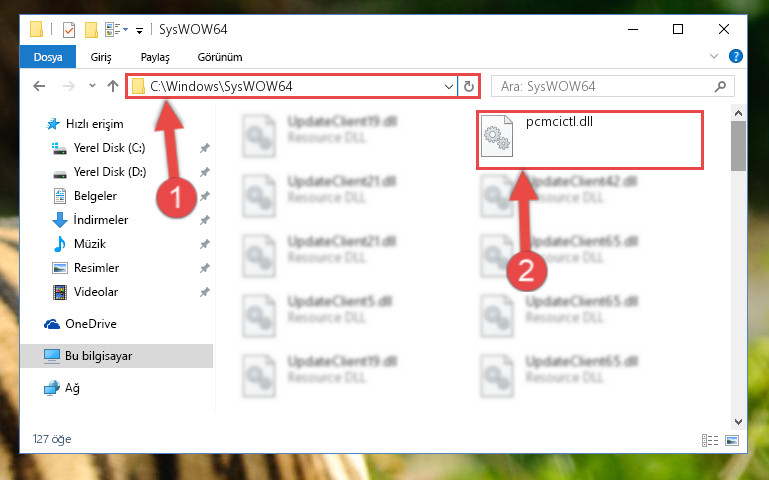Screen dimensions: 769x480
Task: Switch to details view layout icon
Action: click(x=710, y=440)
